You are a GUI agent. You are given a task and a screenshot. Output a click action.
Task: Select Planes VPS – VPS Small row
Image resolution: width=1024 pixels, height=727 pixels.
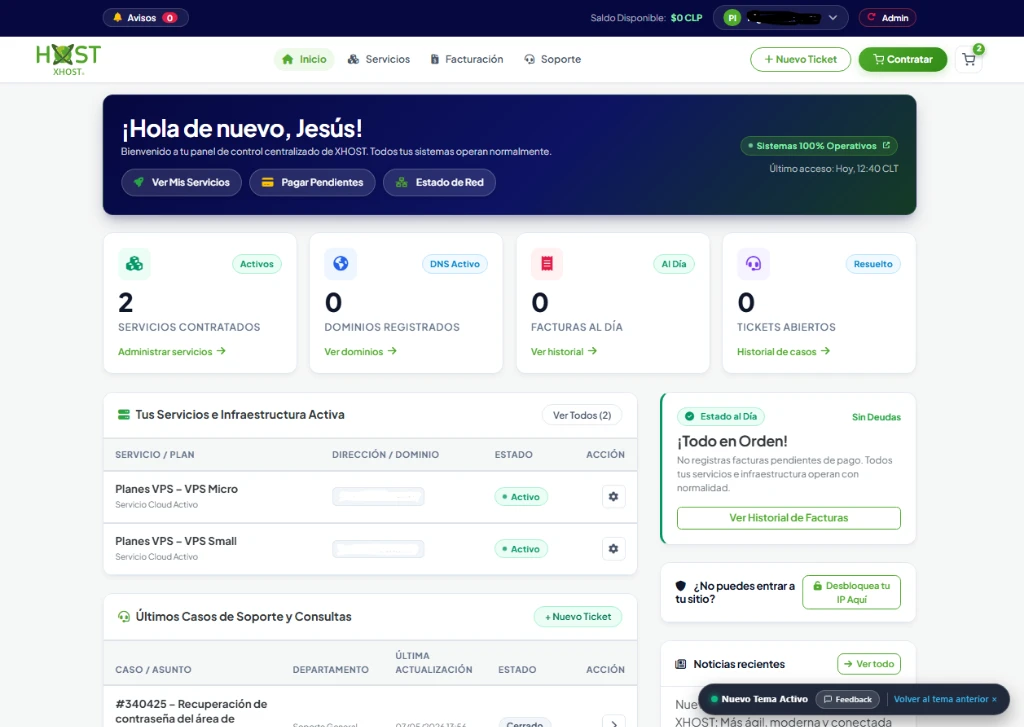click(370, 549)
